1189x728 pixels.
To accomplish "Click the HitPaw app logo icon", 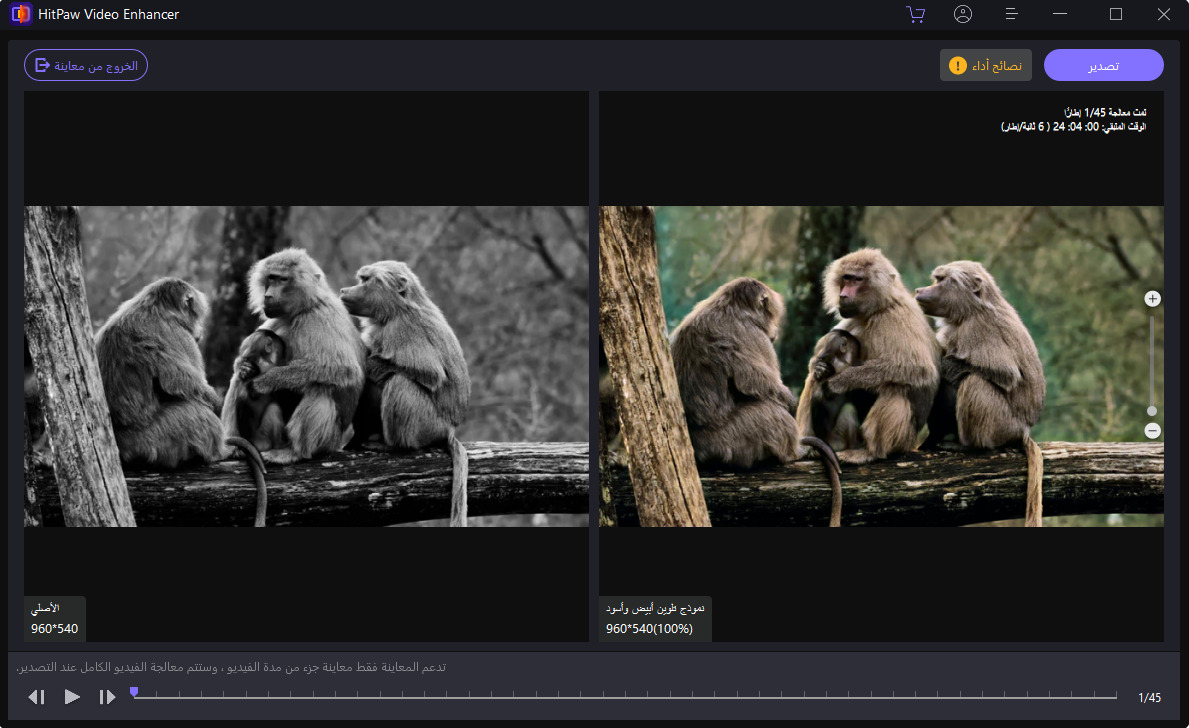I will tap(20, 15).
